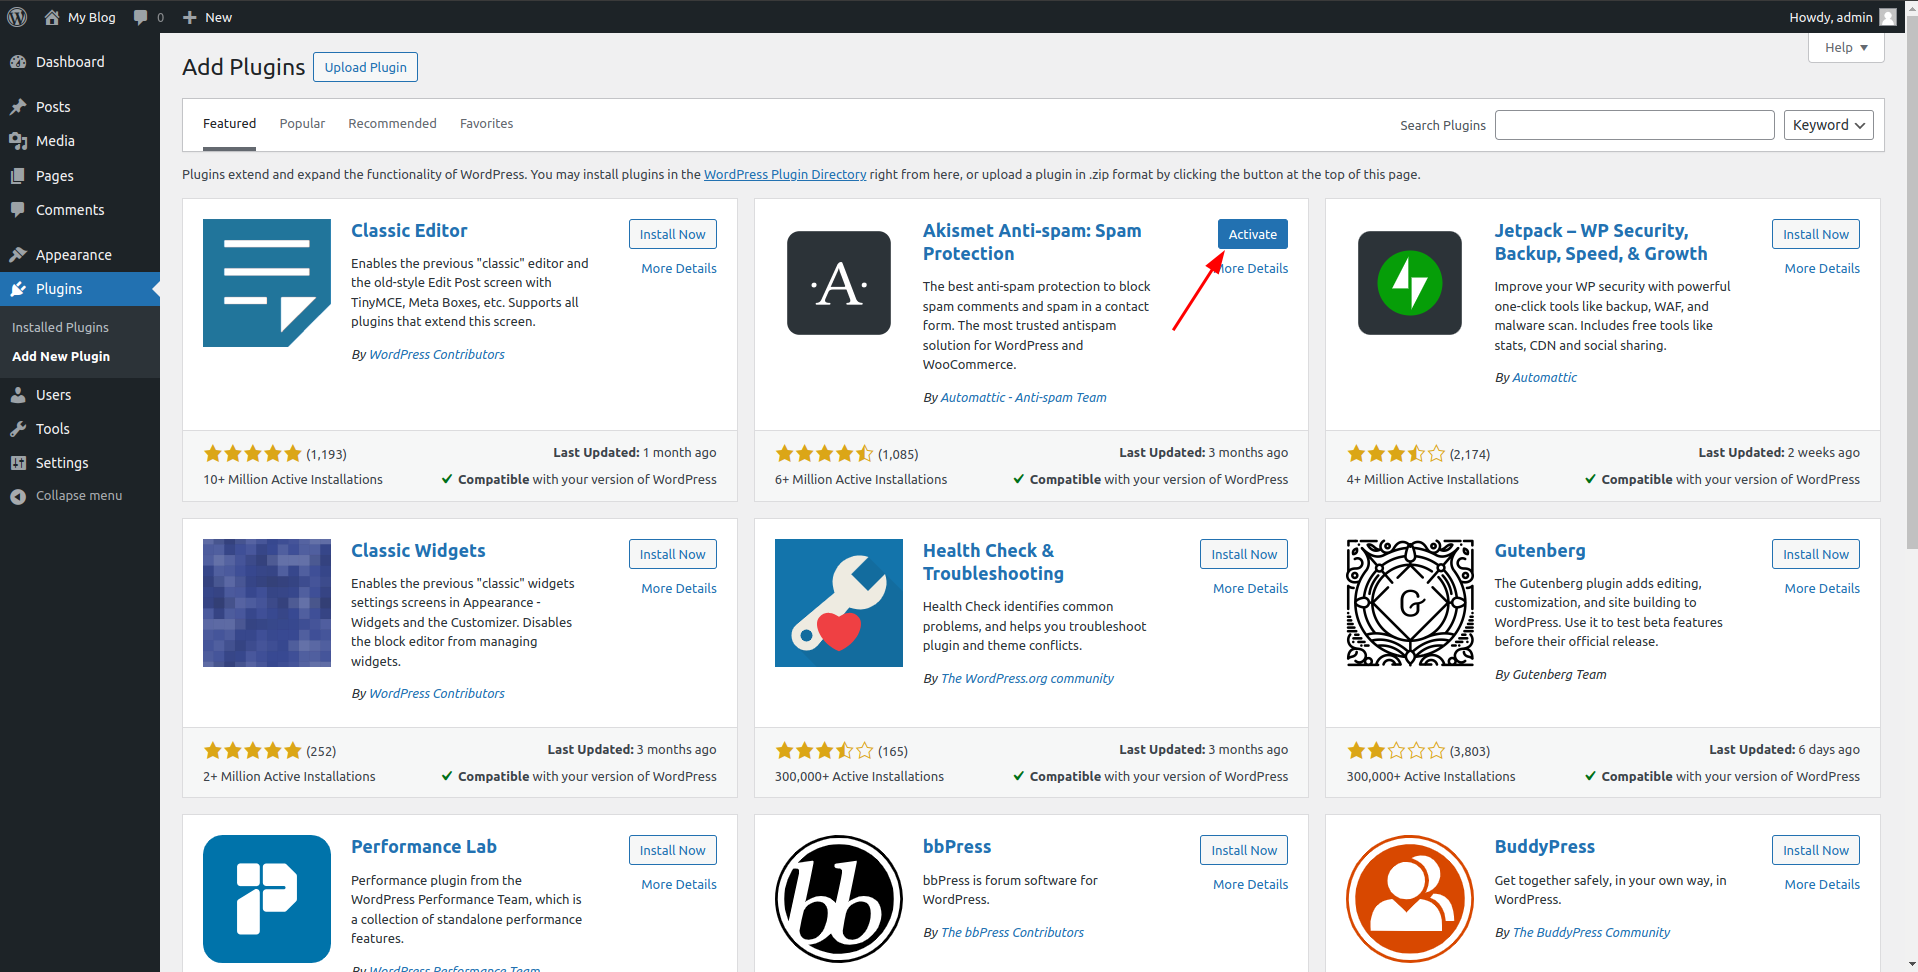This screenshot has width=1918, height=972.
Task: View More Details for bbPress
Action: point(1250,884)
